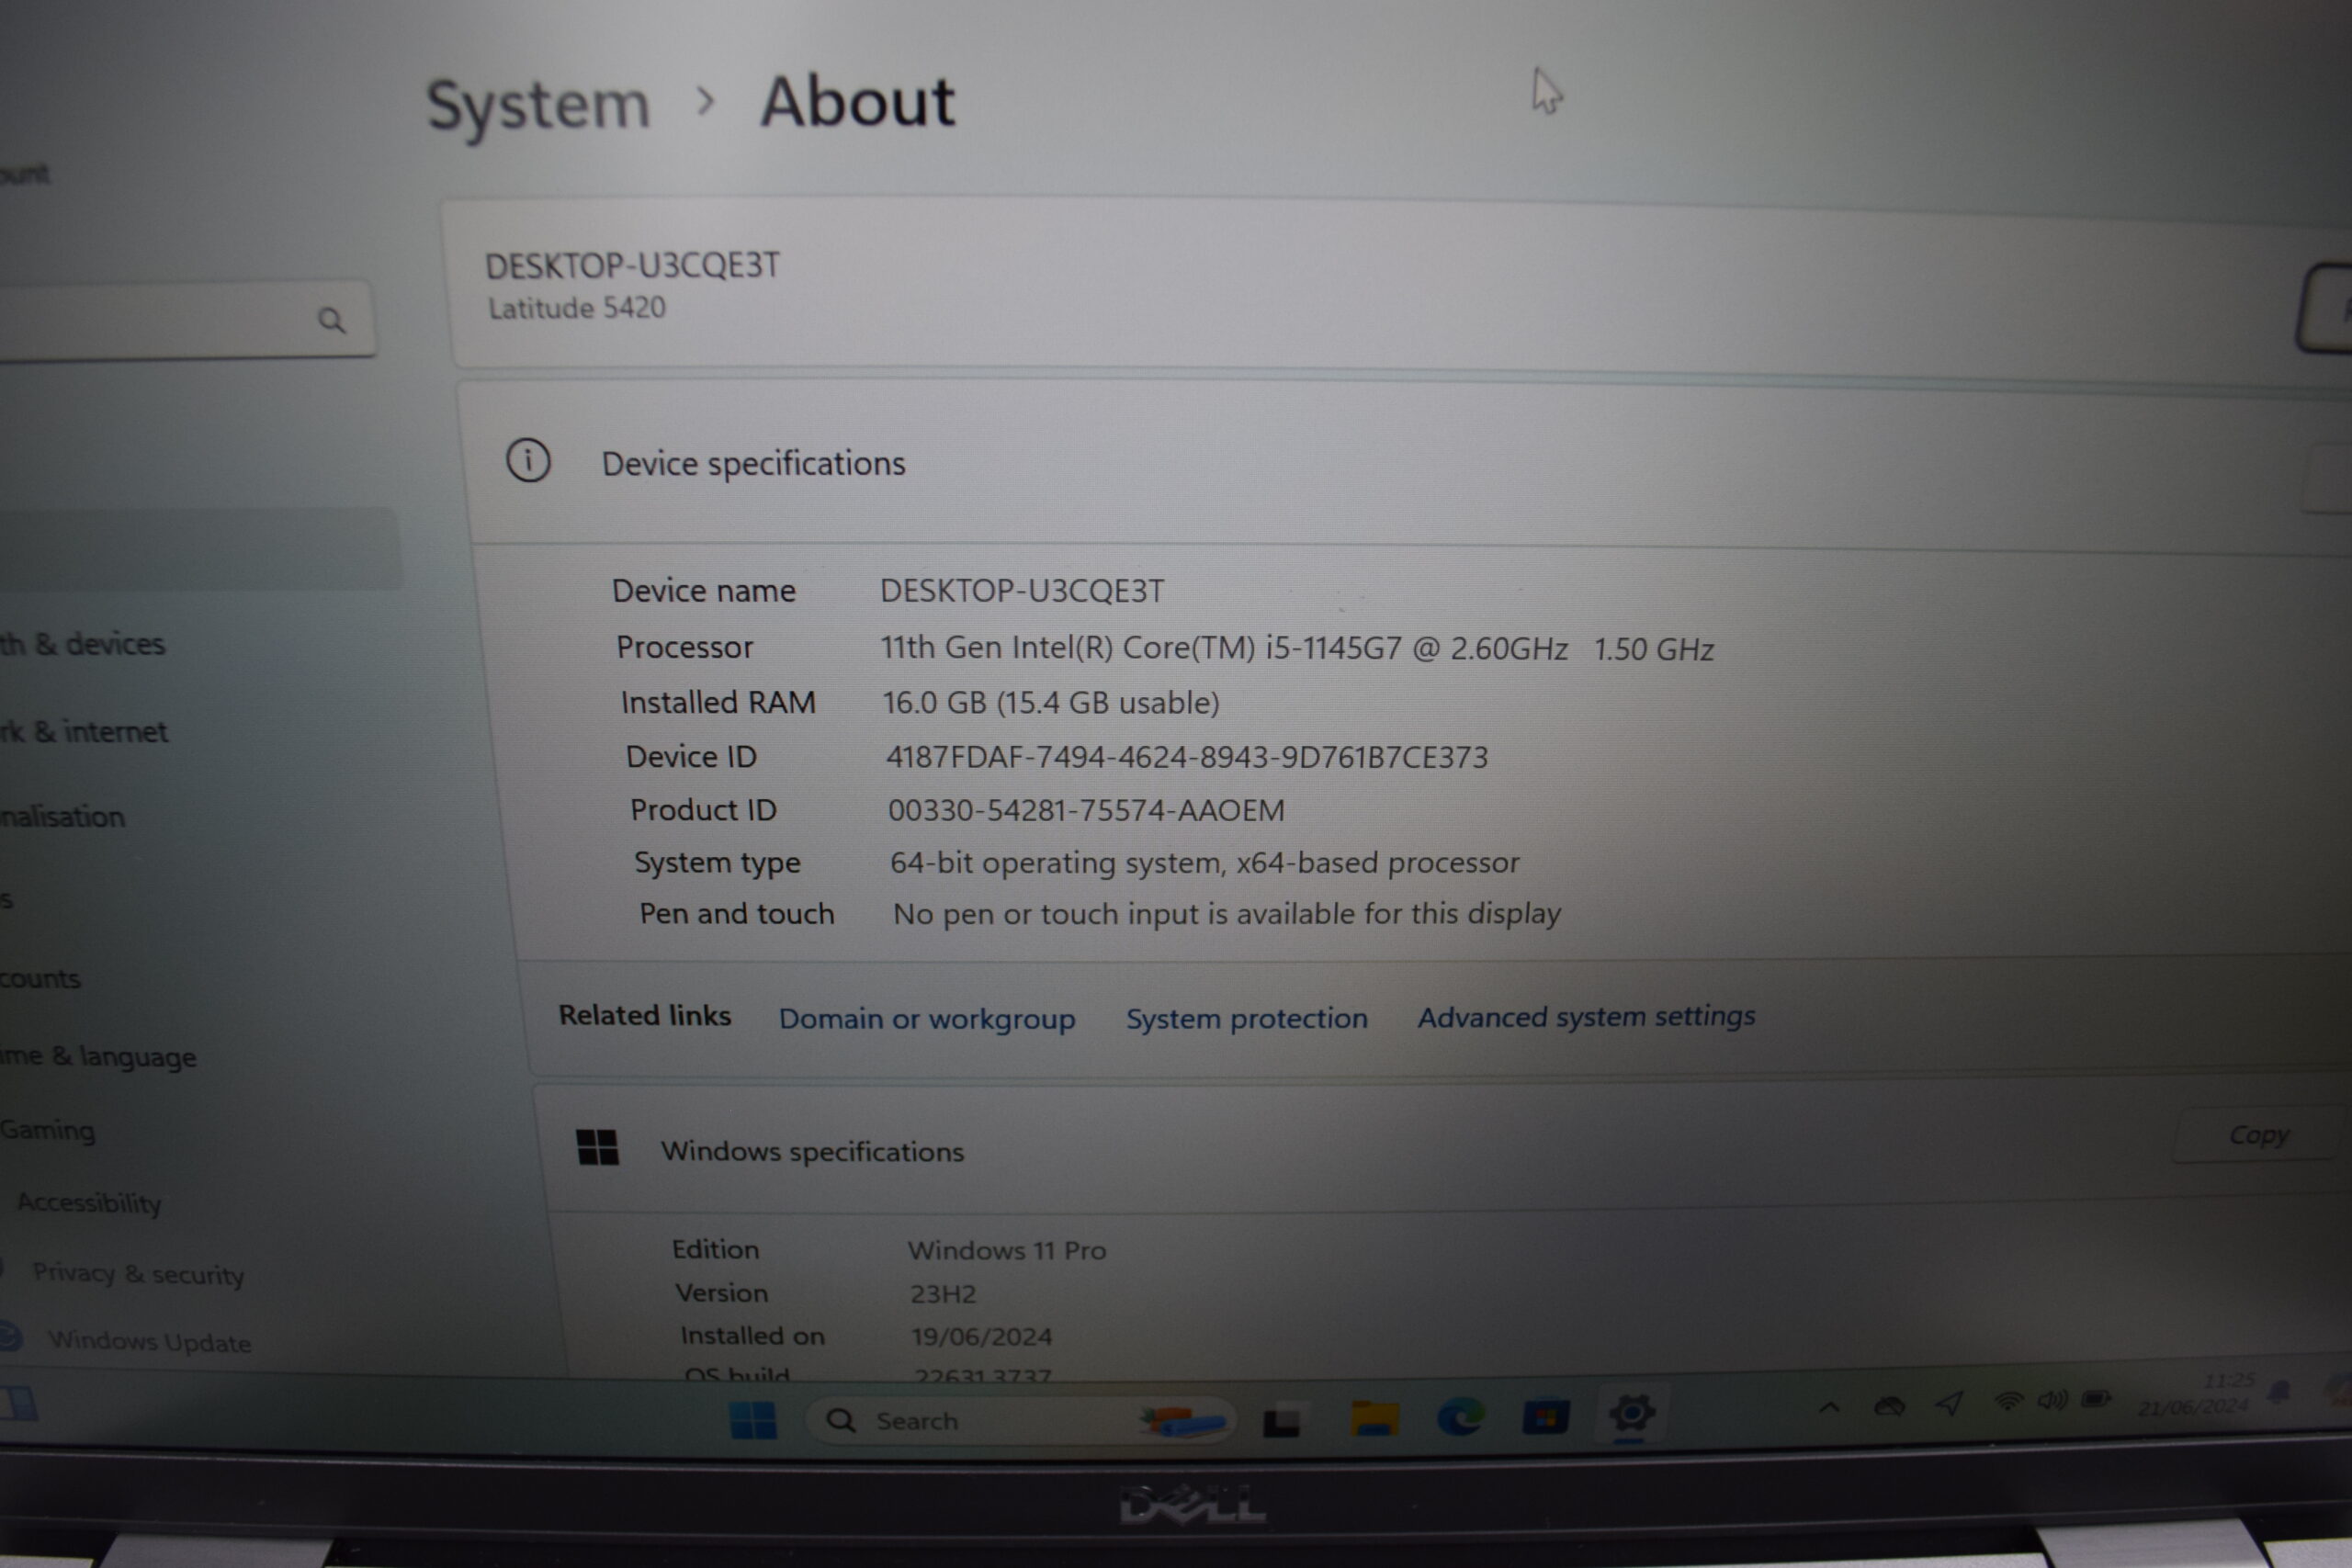Click the Pen and touch value text
The width and height of the screenshot is (2352, 1568).
coord(1227,914)
